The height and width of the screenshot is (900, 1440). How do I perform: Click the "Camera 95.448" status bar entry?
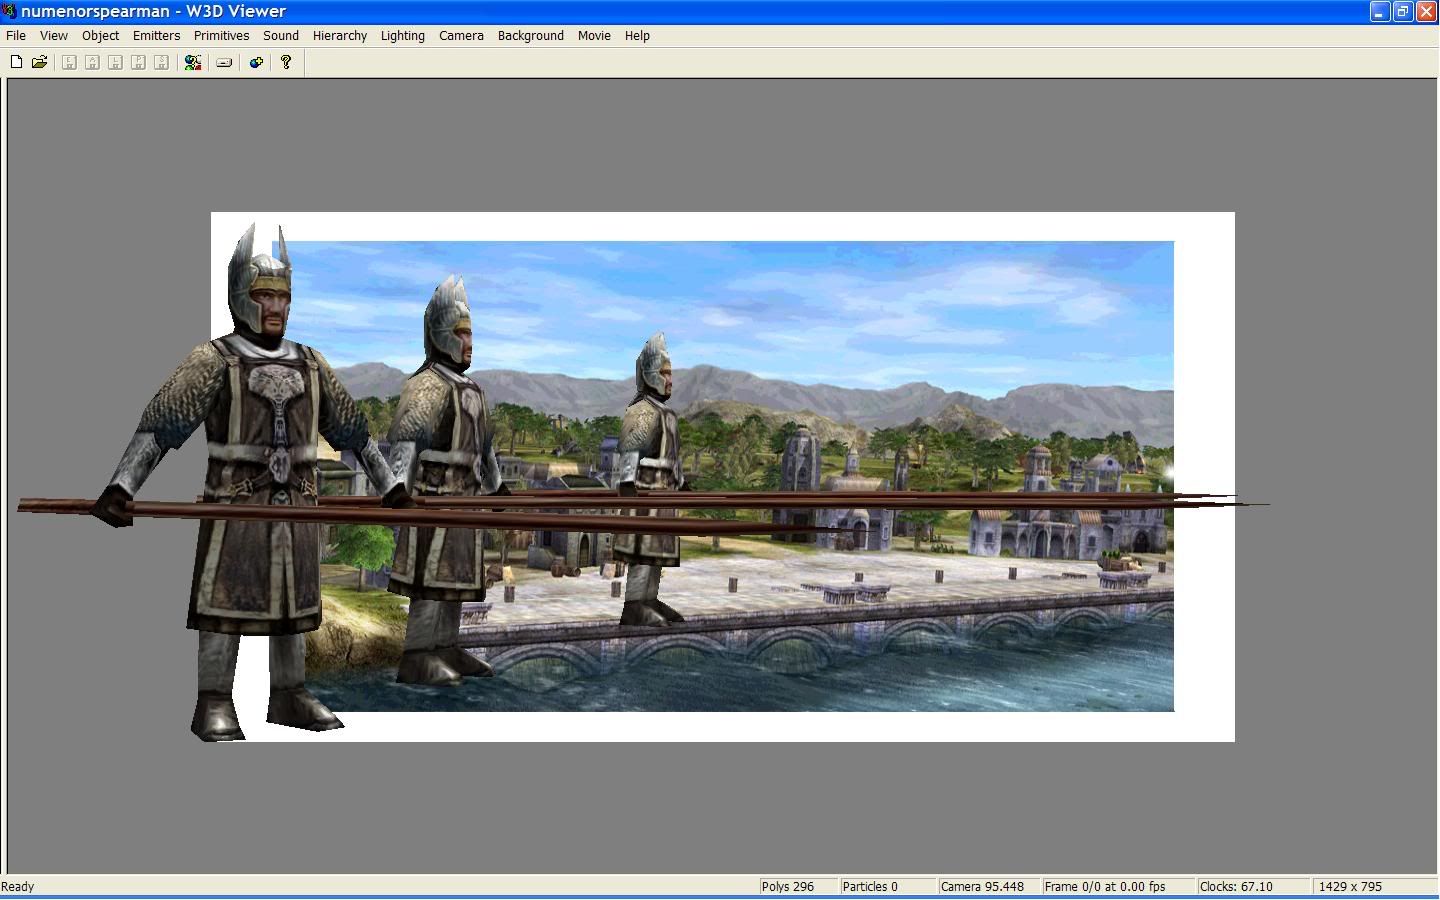coord(983,886)
